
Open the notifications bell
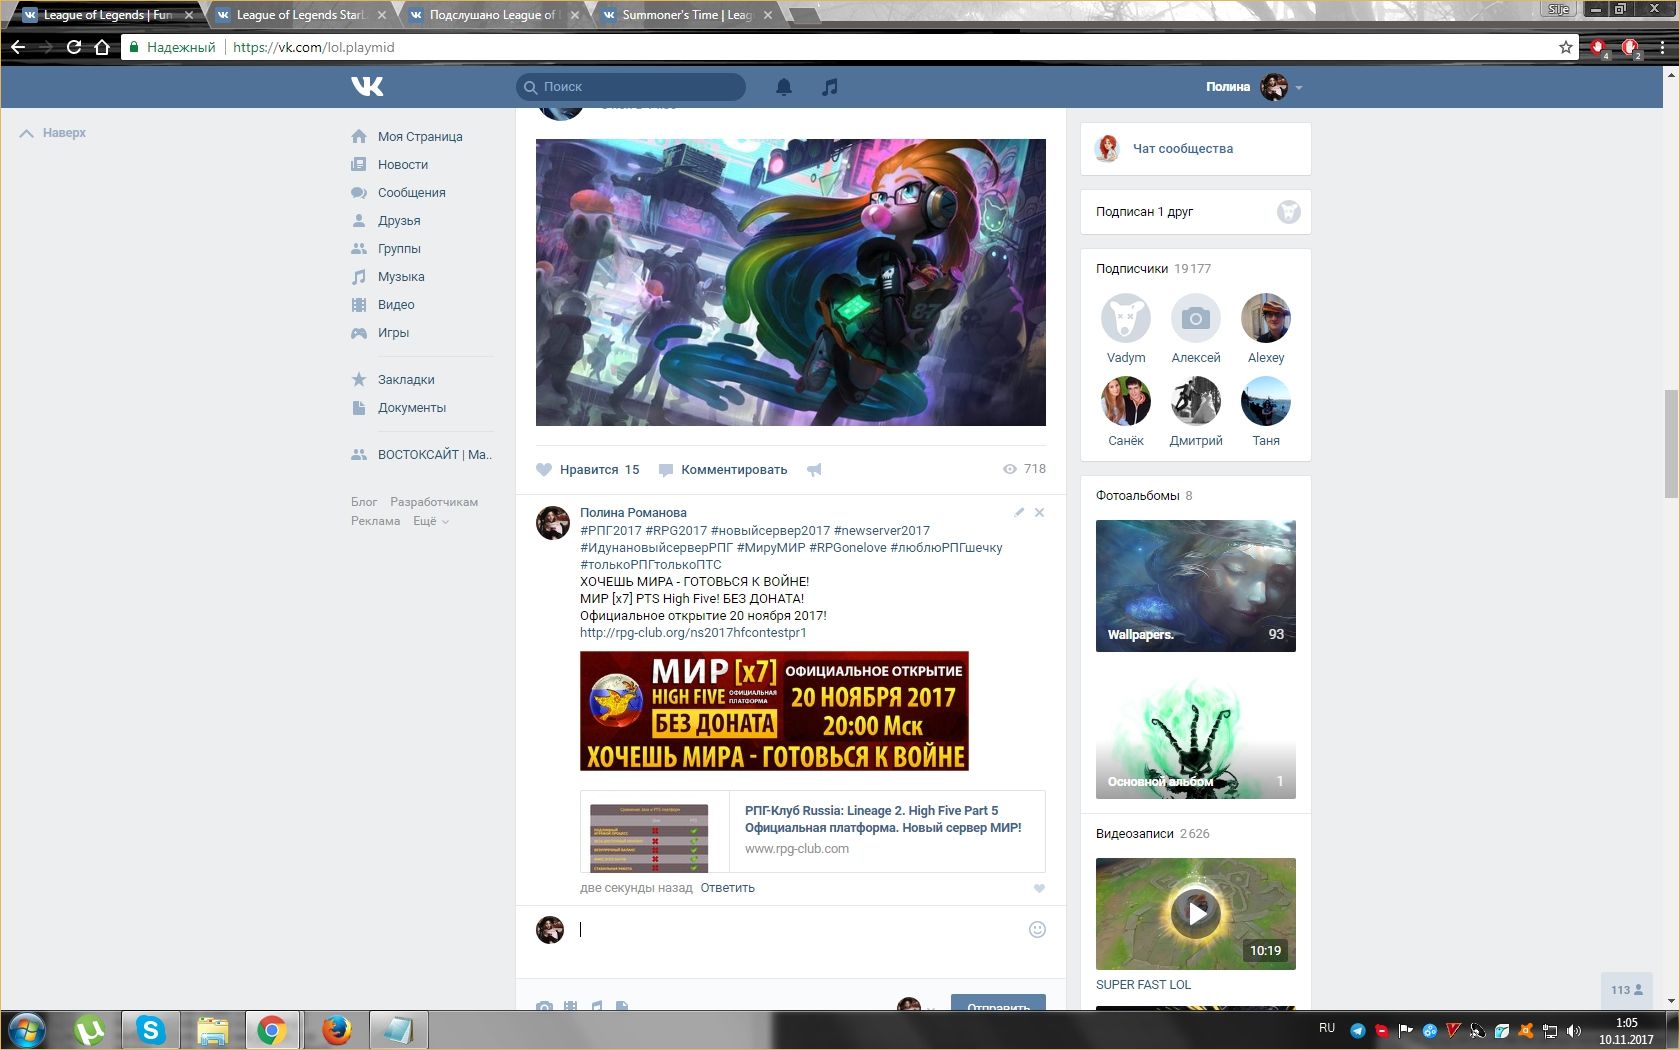coord(784,87)
